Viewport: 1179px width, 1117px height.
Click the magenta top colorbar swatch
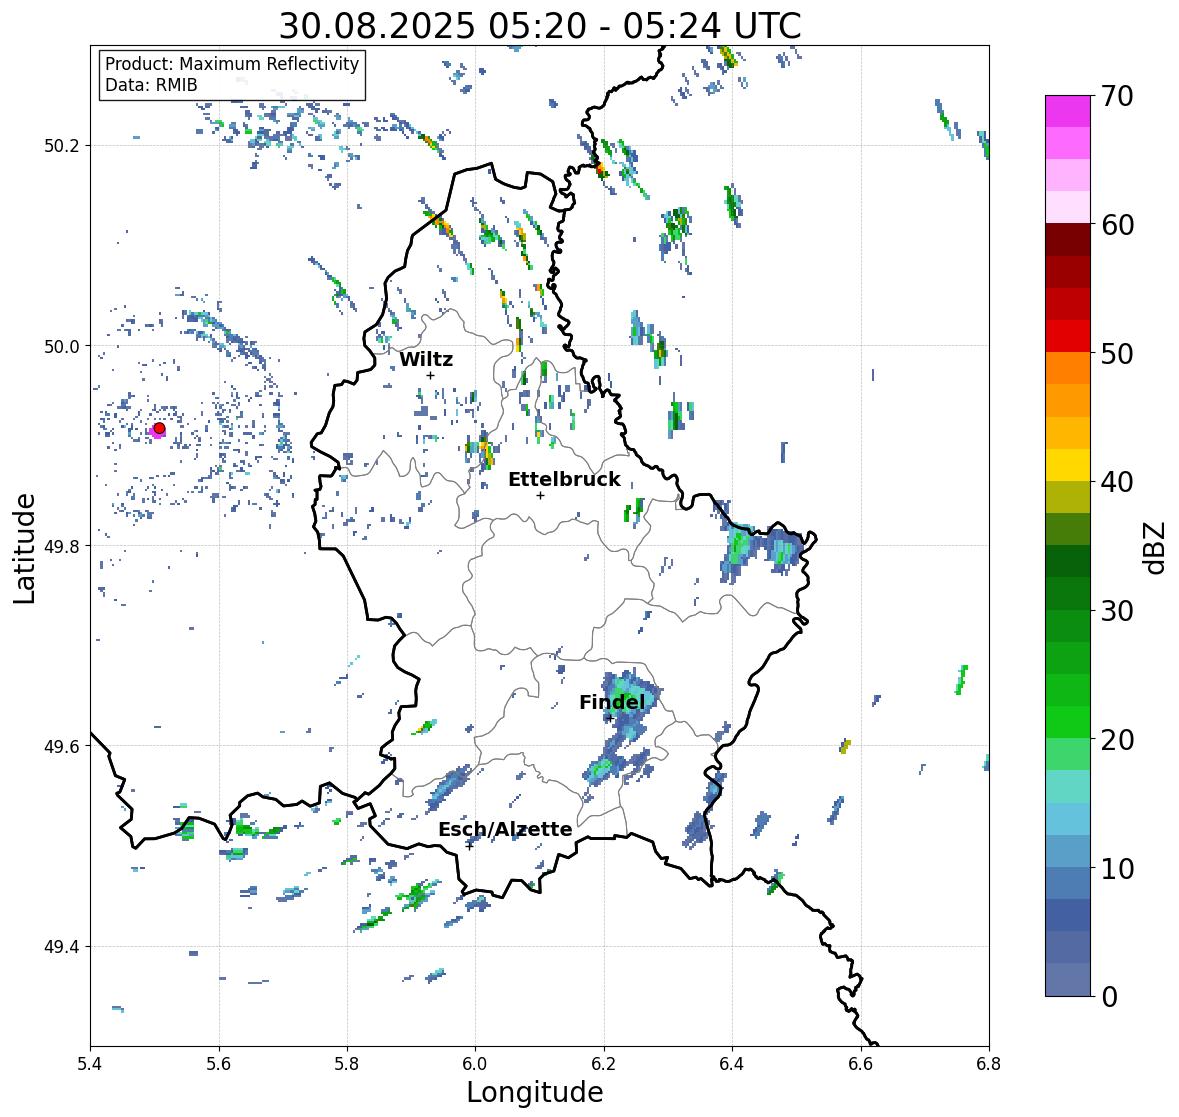click(x=1068, y=111)
